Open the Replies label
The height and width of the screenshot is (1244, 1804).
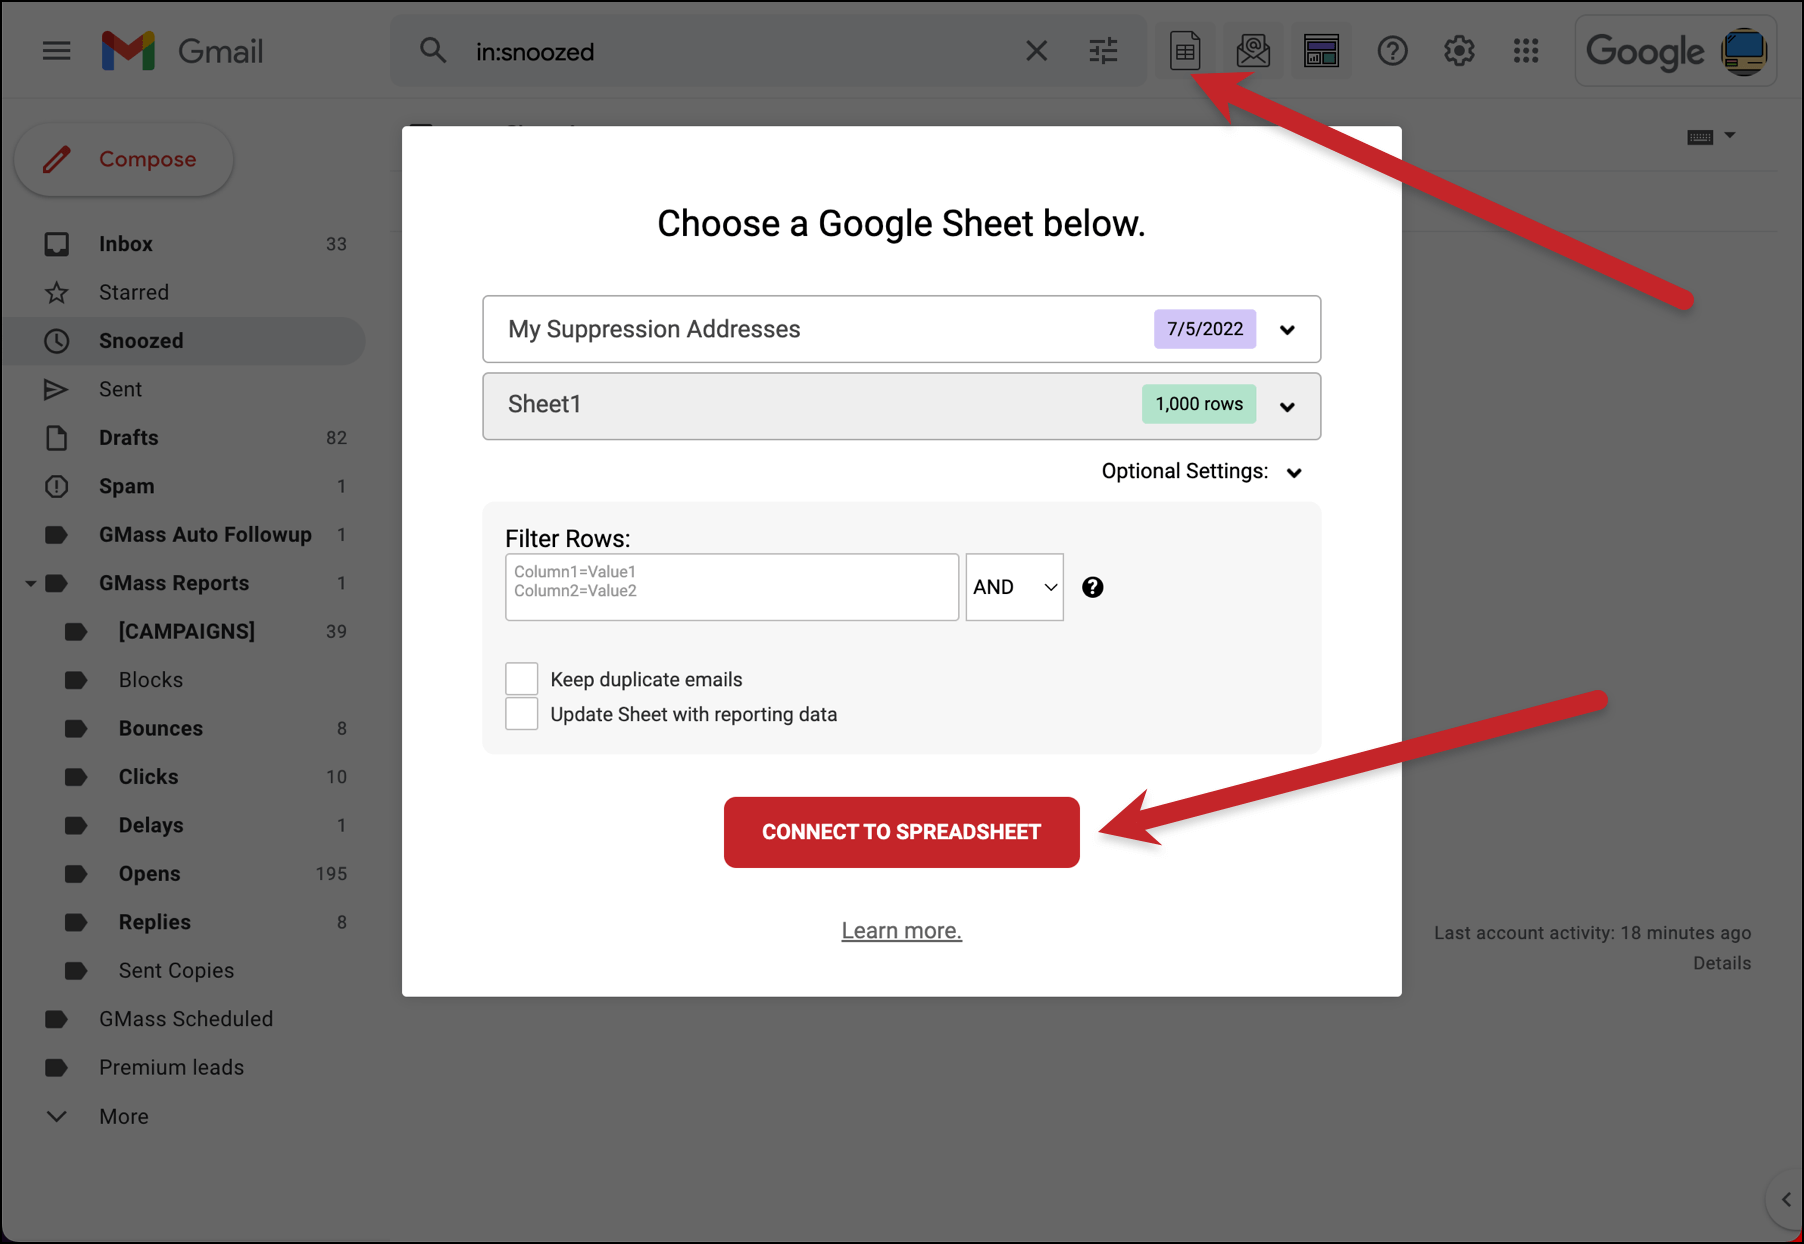[184, 923]
